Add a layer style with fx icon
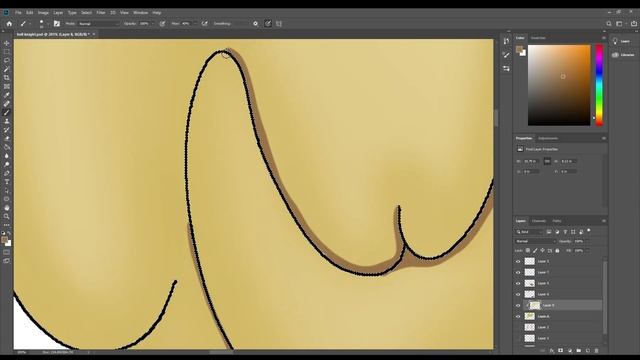Image resolution: width=640 pixels, height=360 pixels. [x=551, y=351]
